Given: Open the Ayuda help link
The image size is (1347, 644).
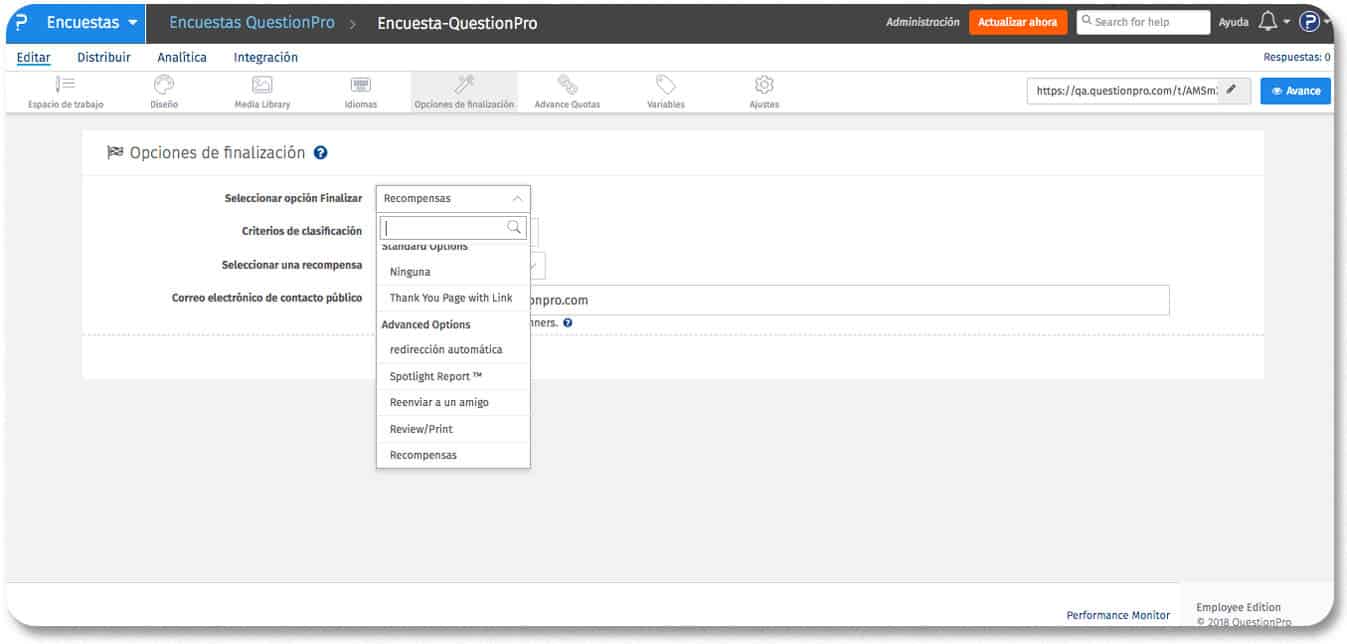Looking at the screenshot, I should coord(1233,22).
